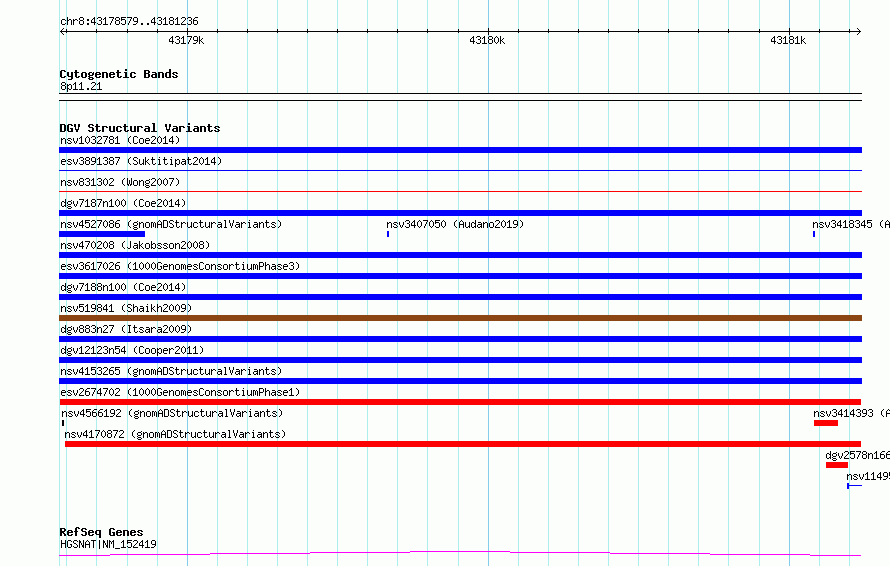Click the chr8:43178579..43181236 coordinates text
This screenshot has height=566, width=890.
[129, 21]
